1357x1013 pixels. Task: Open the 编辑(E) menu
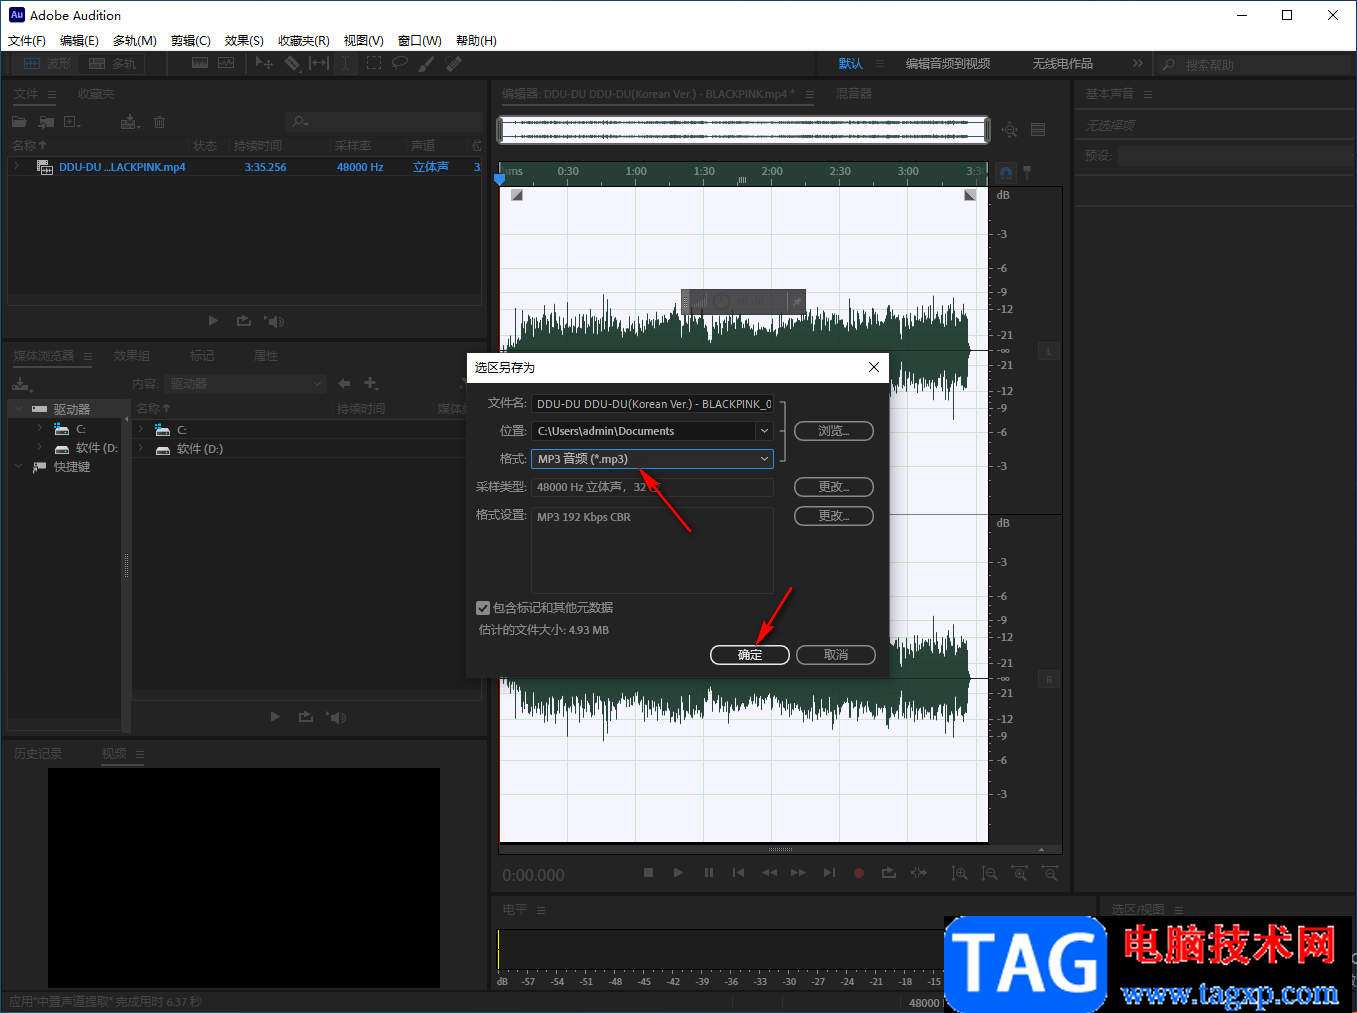(x=79, y=41)
